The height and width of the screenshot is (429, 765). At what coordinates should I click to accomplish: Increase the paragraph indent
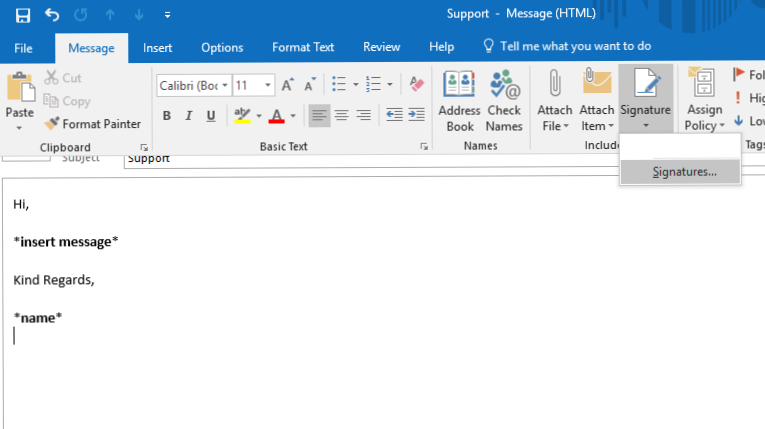pyautogui.click(x=417, y=116)
